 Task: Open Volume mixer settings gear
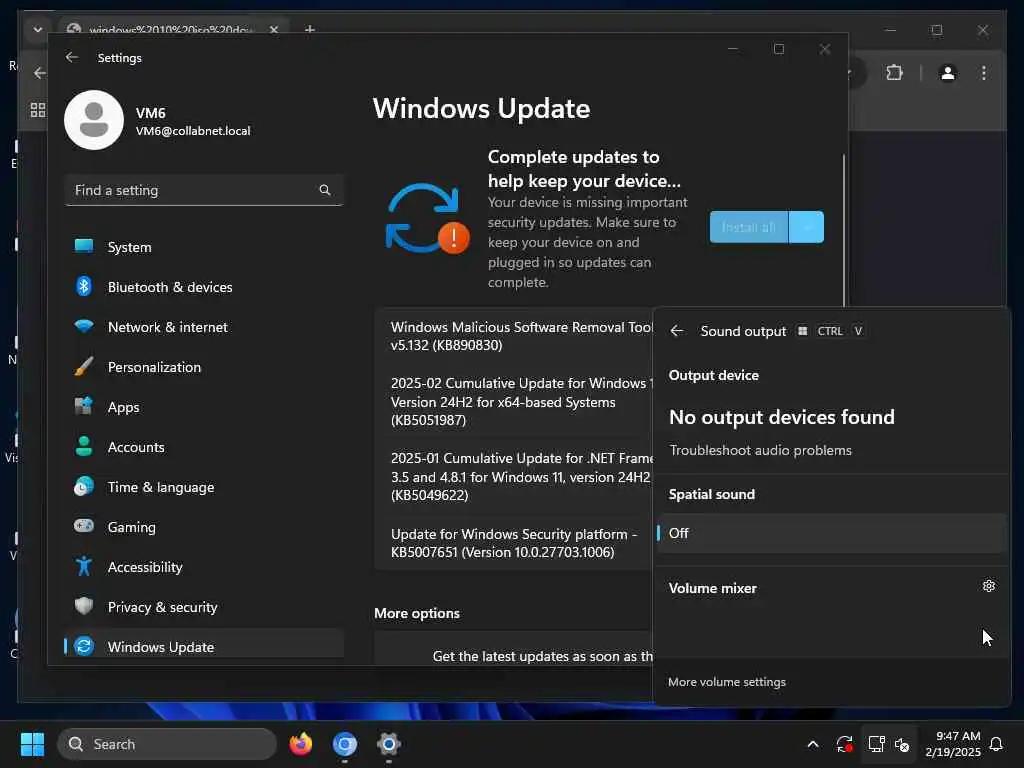coord(989,586)
